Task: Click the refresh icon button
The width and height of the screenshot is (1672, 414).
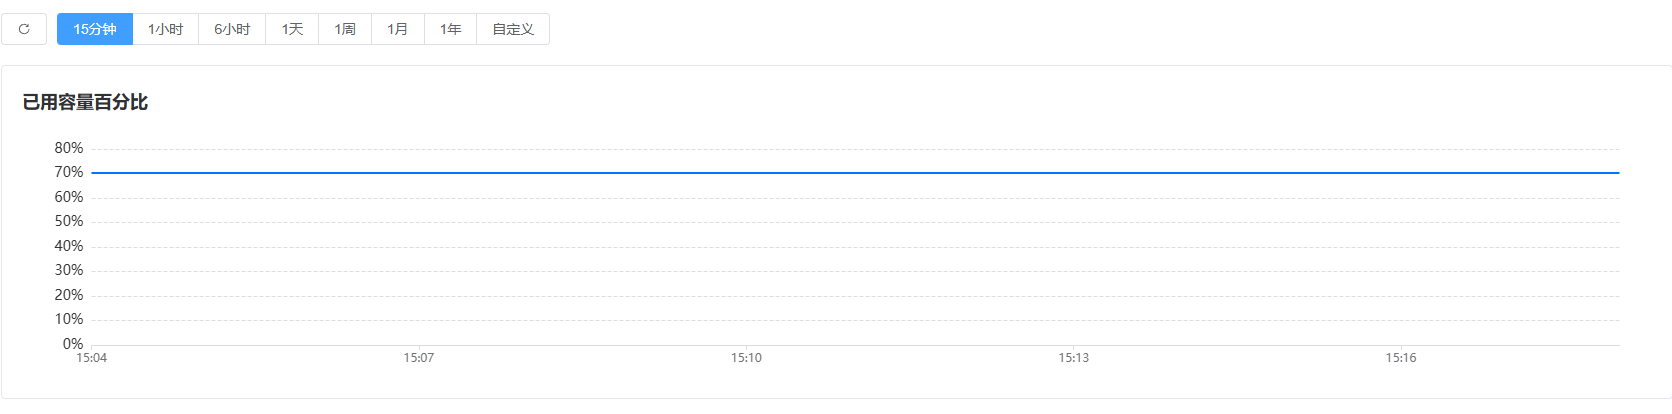Action: 24,29
